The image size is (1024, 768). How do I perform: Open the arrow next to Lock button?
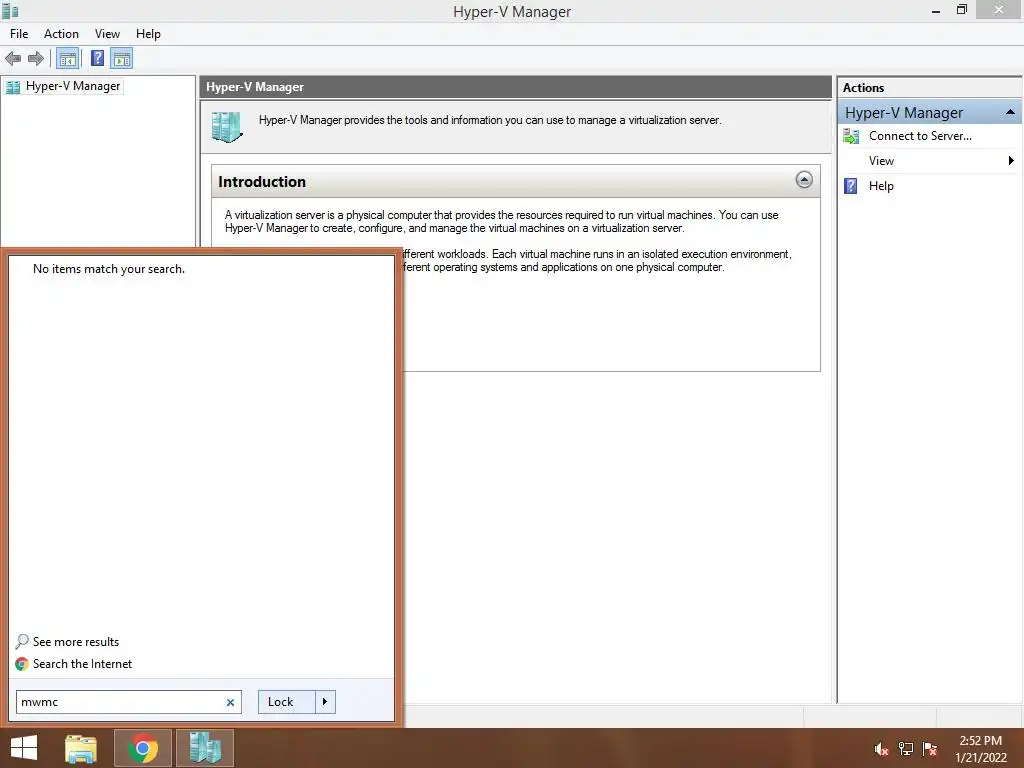325,702
